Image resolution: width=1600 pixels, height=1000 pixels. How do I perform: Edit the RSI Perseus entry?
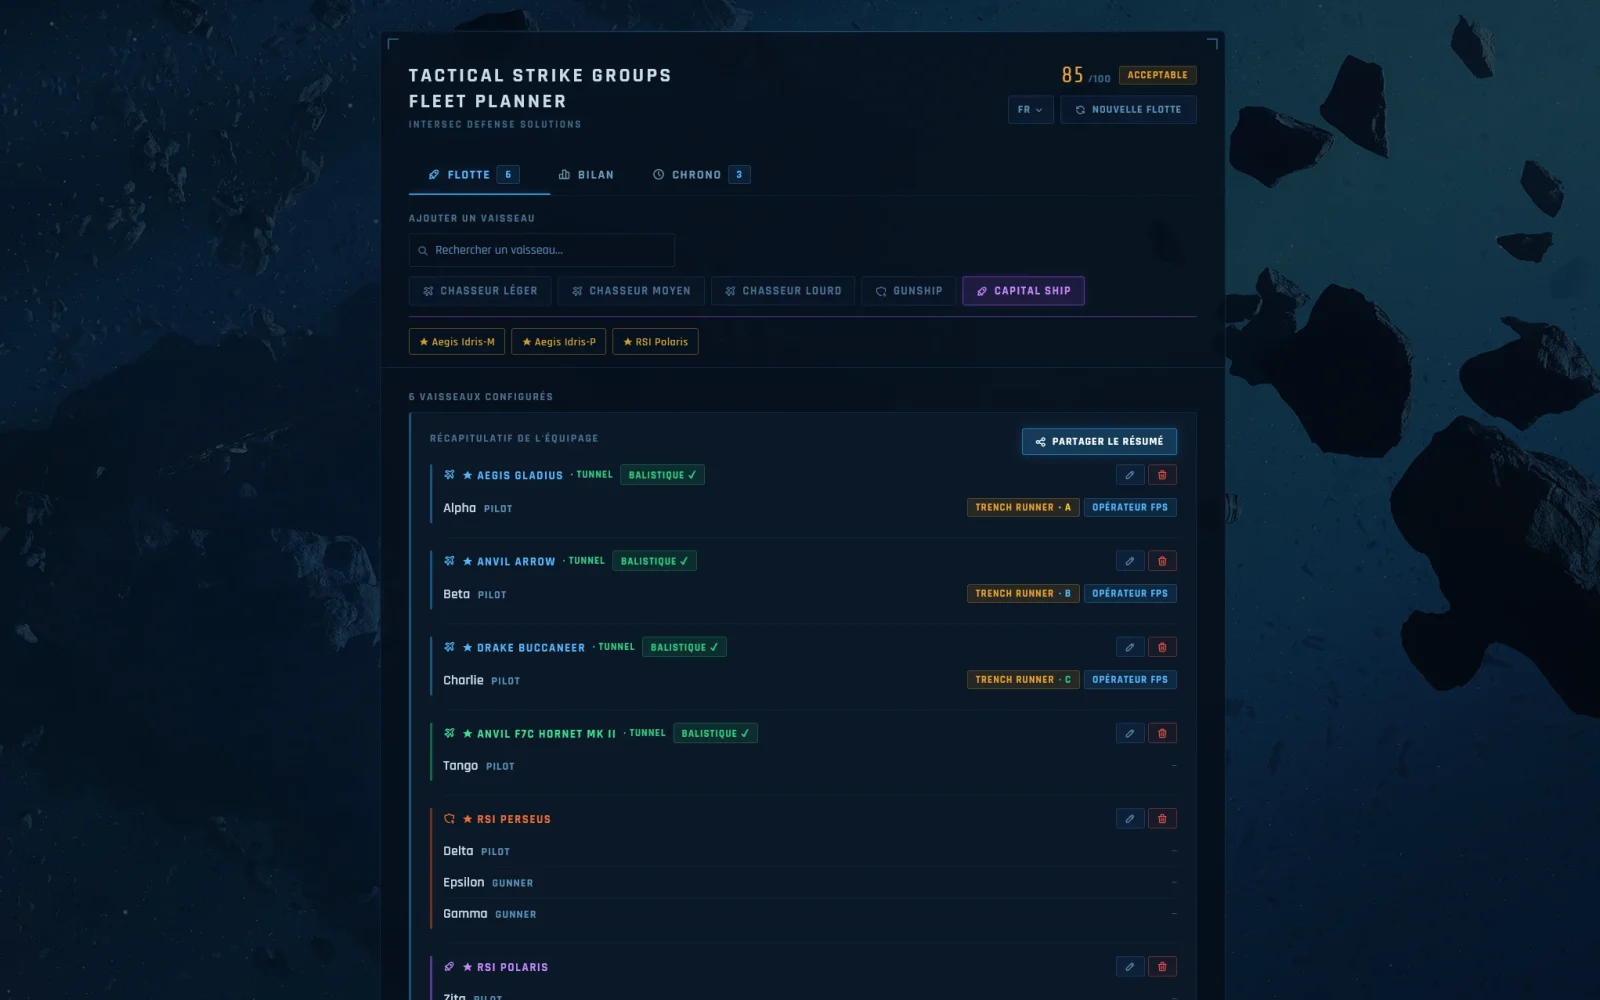point(1130,818)
